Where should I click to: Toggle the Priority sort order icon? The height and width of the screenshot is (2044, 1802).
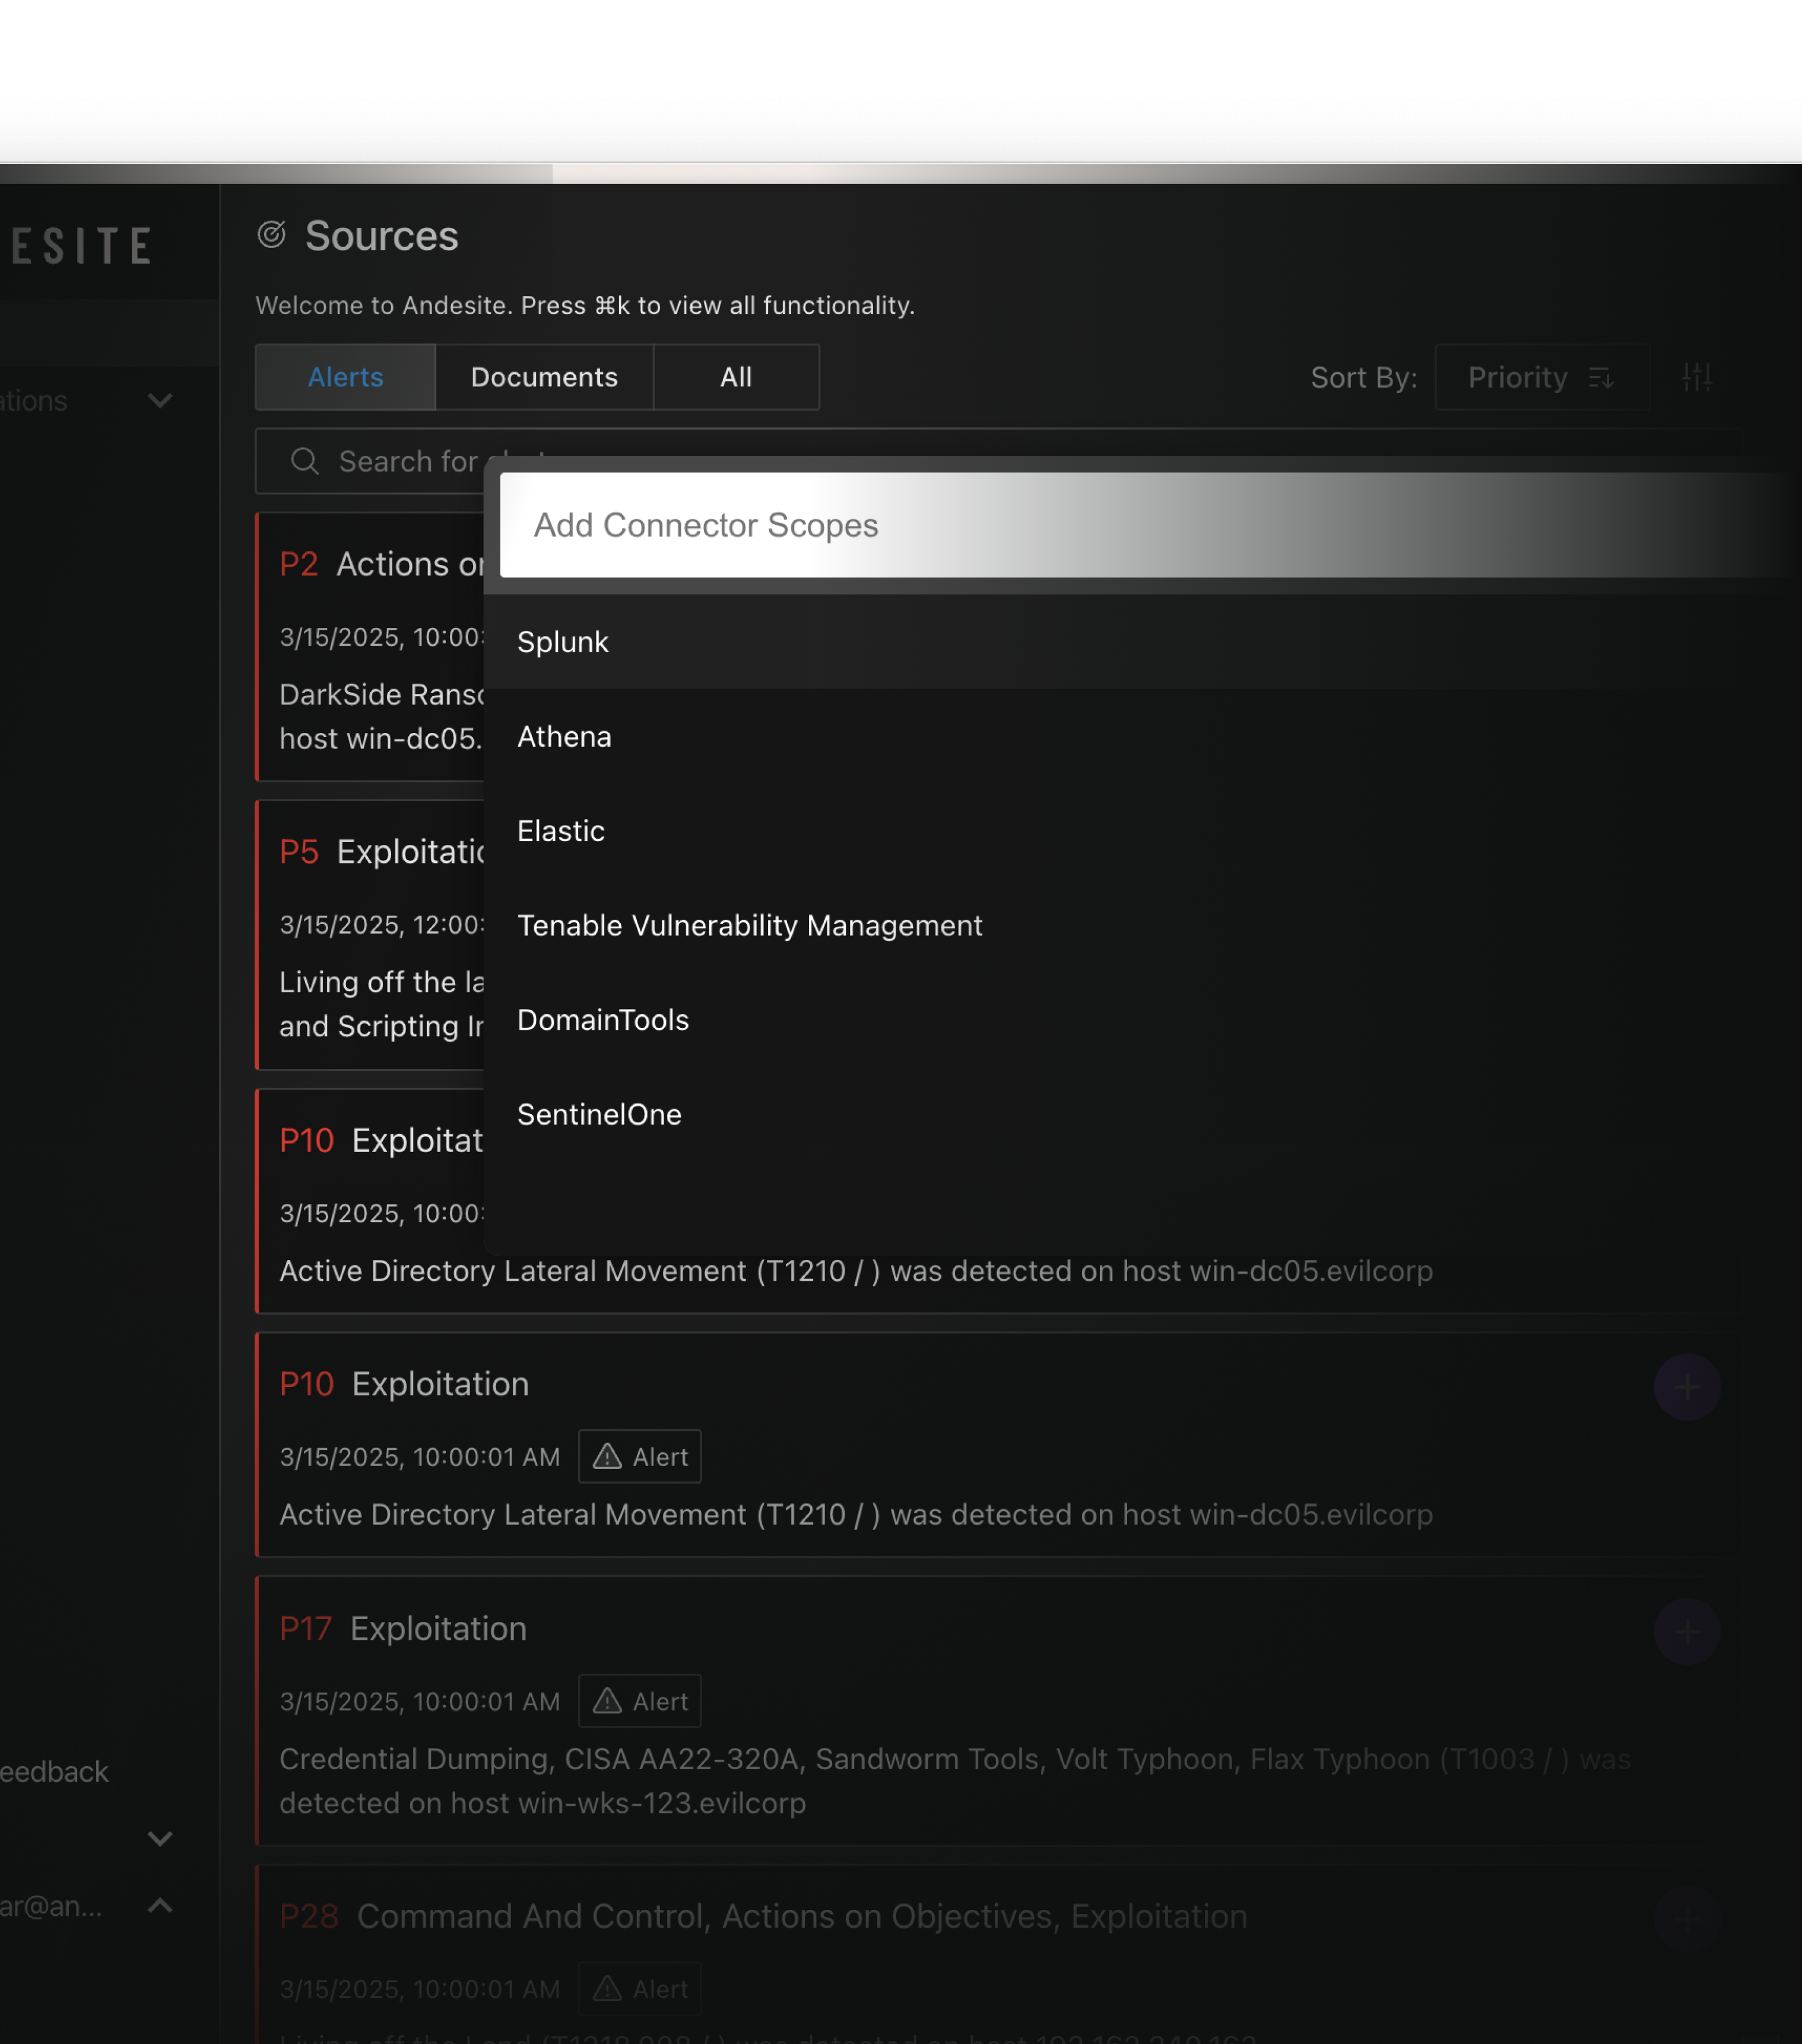tap(1601, 378)
